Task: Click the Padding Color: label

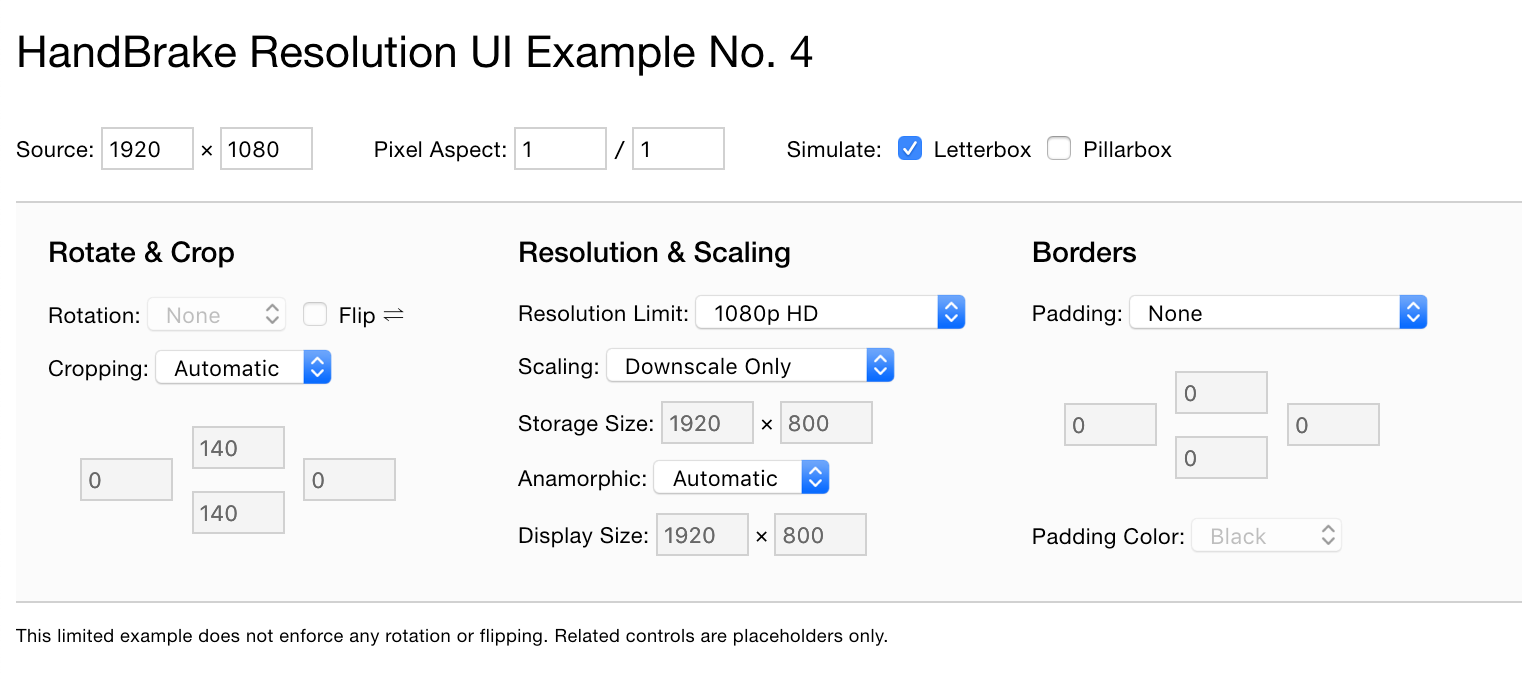Action: (1108, 537)
